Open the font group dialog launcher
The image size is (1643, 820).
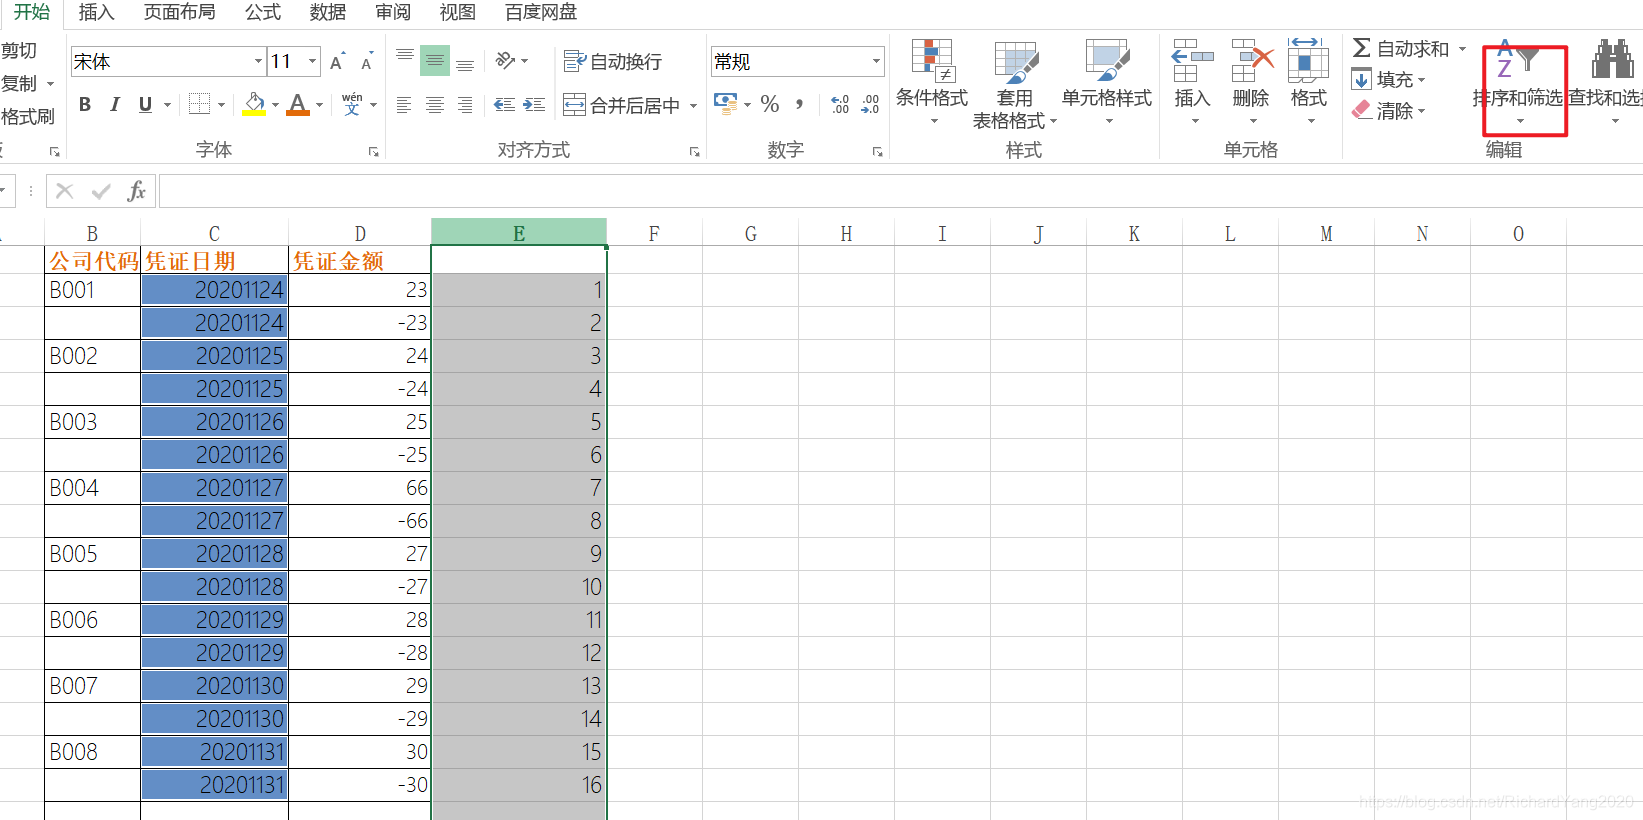coord(373,152)
